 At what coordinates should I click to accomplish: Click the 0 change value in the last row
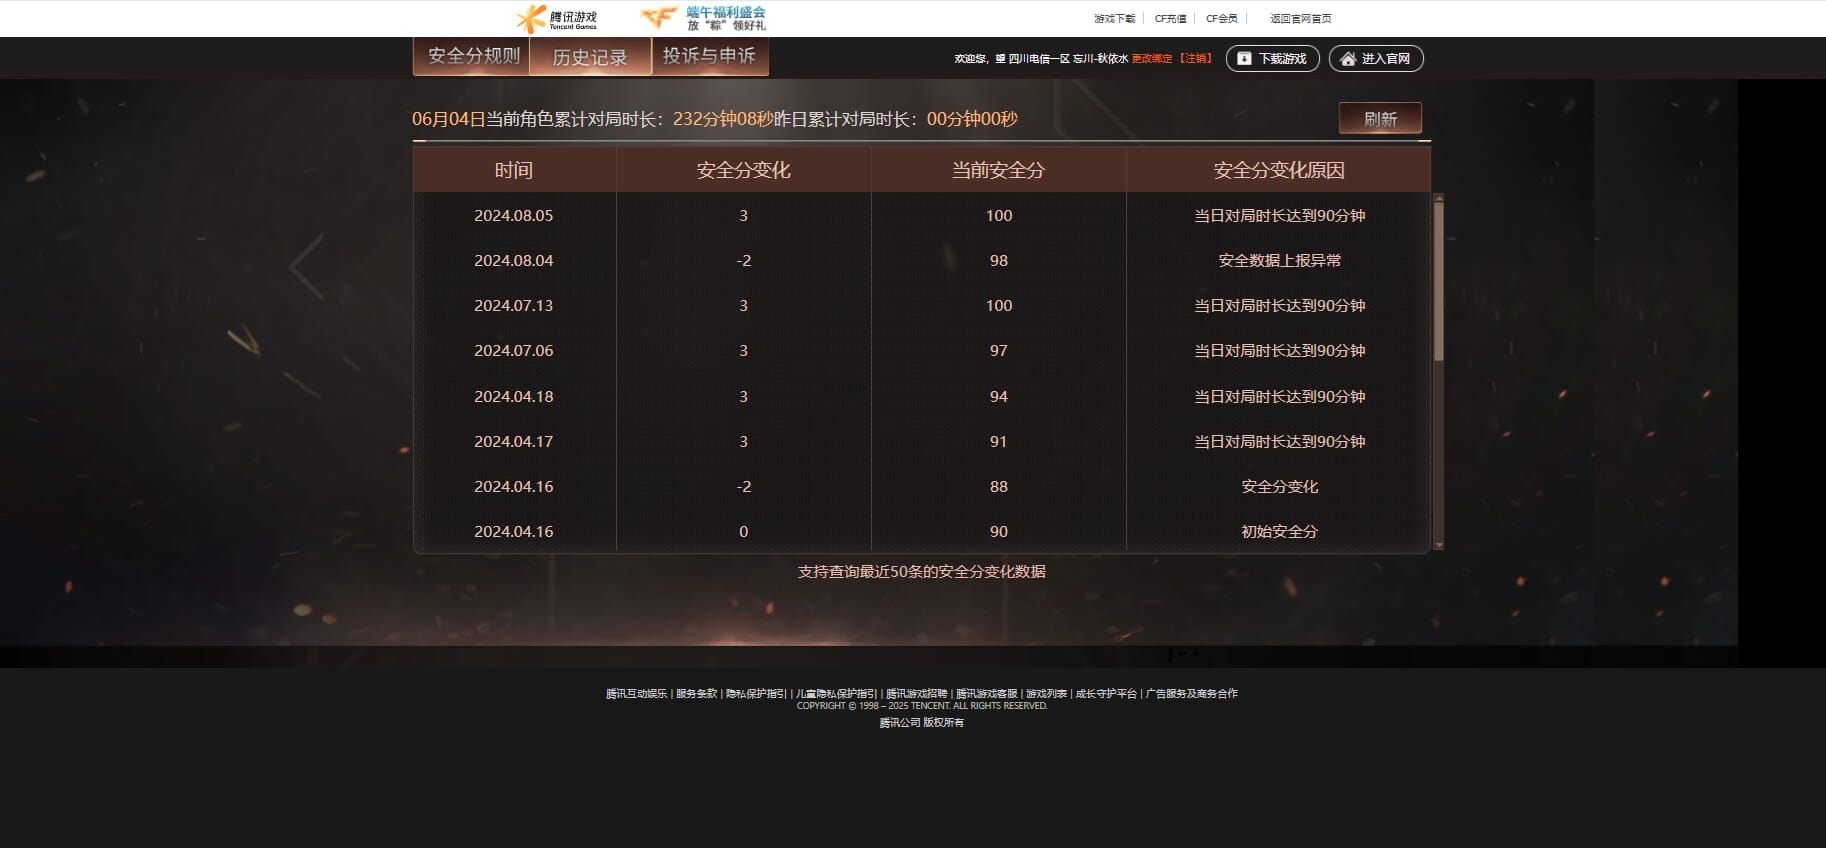[x=743, y=531]
